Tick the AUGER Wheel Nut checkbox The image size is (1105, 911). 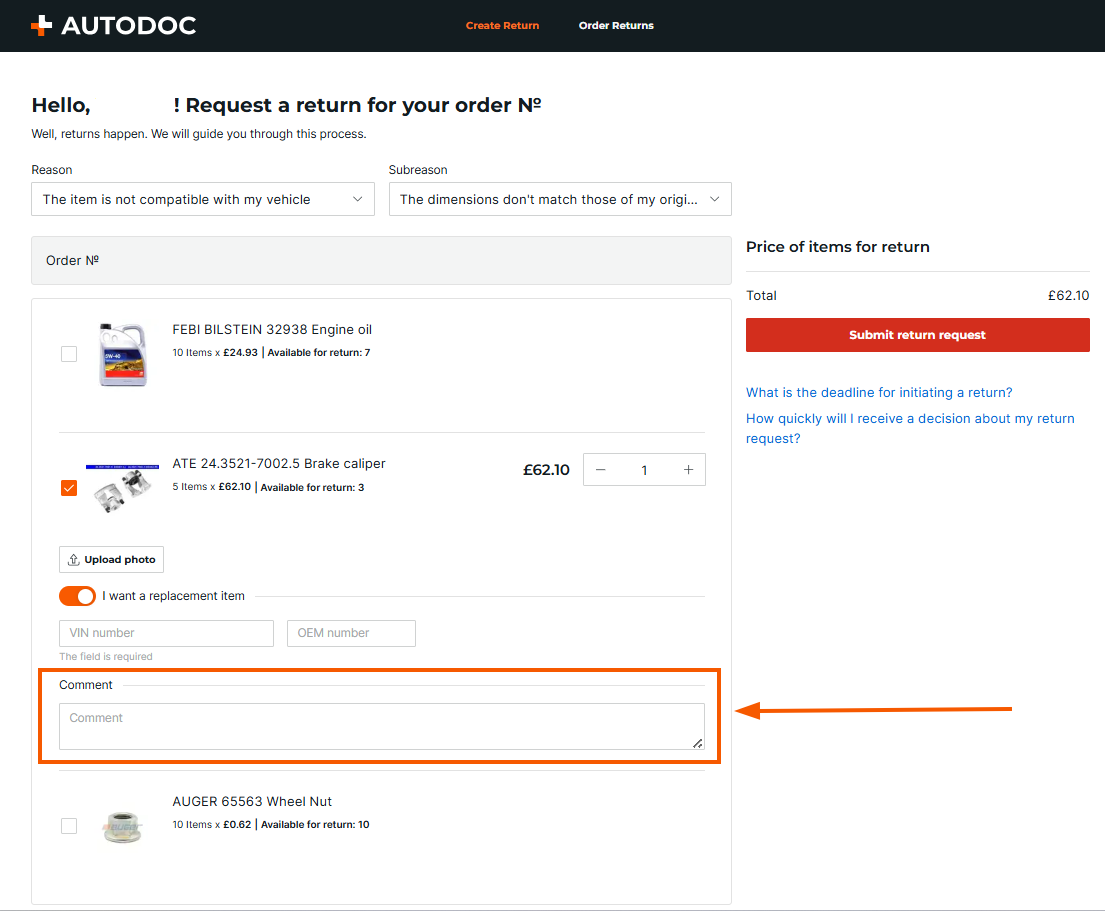coord(69,826)
